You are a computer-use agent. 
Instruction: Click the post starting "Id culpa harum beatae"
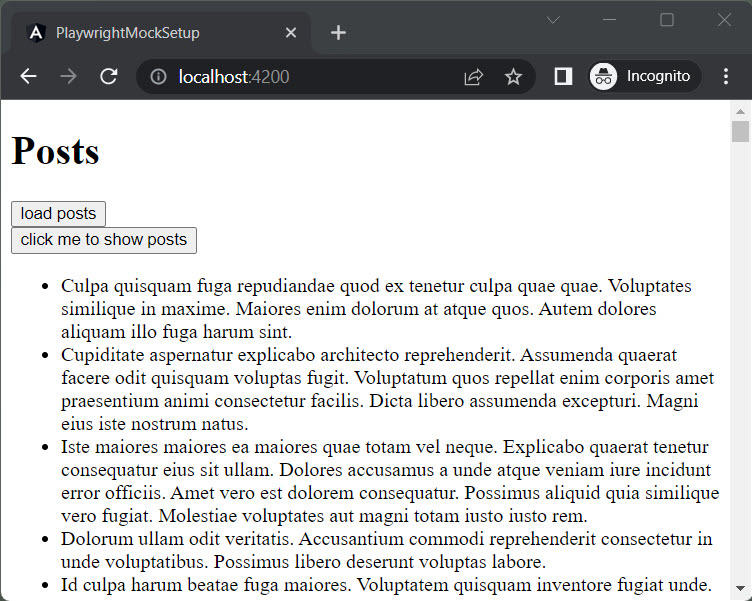point(386,585)
